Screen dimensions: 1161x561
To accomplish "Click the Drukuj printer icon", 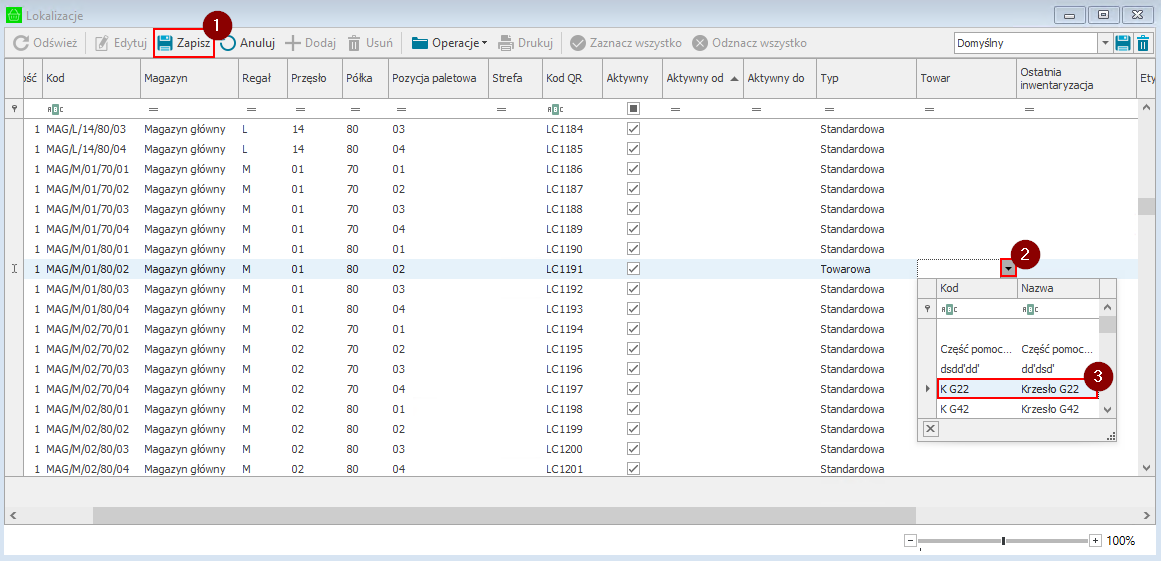I will coord(506,43).
